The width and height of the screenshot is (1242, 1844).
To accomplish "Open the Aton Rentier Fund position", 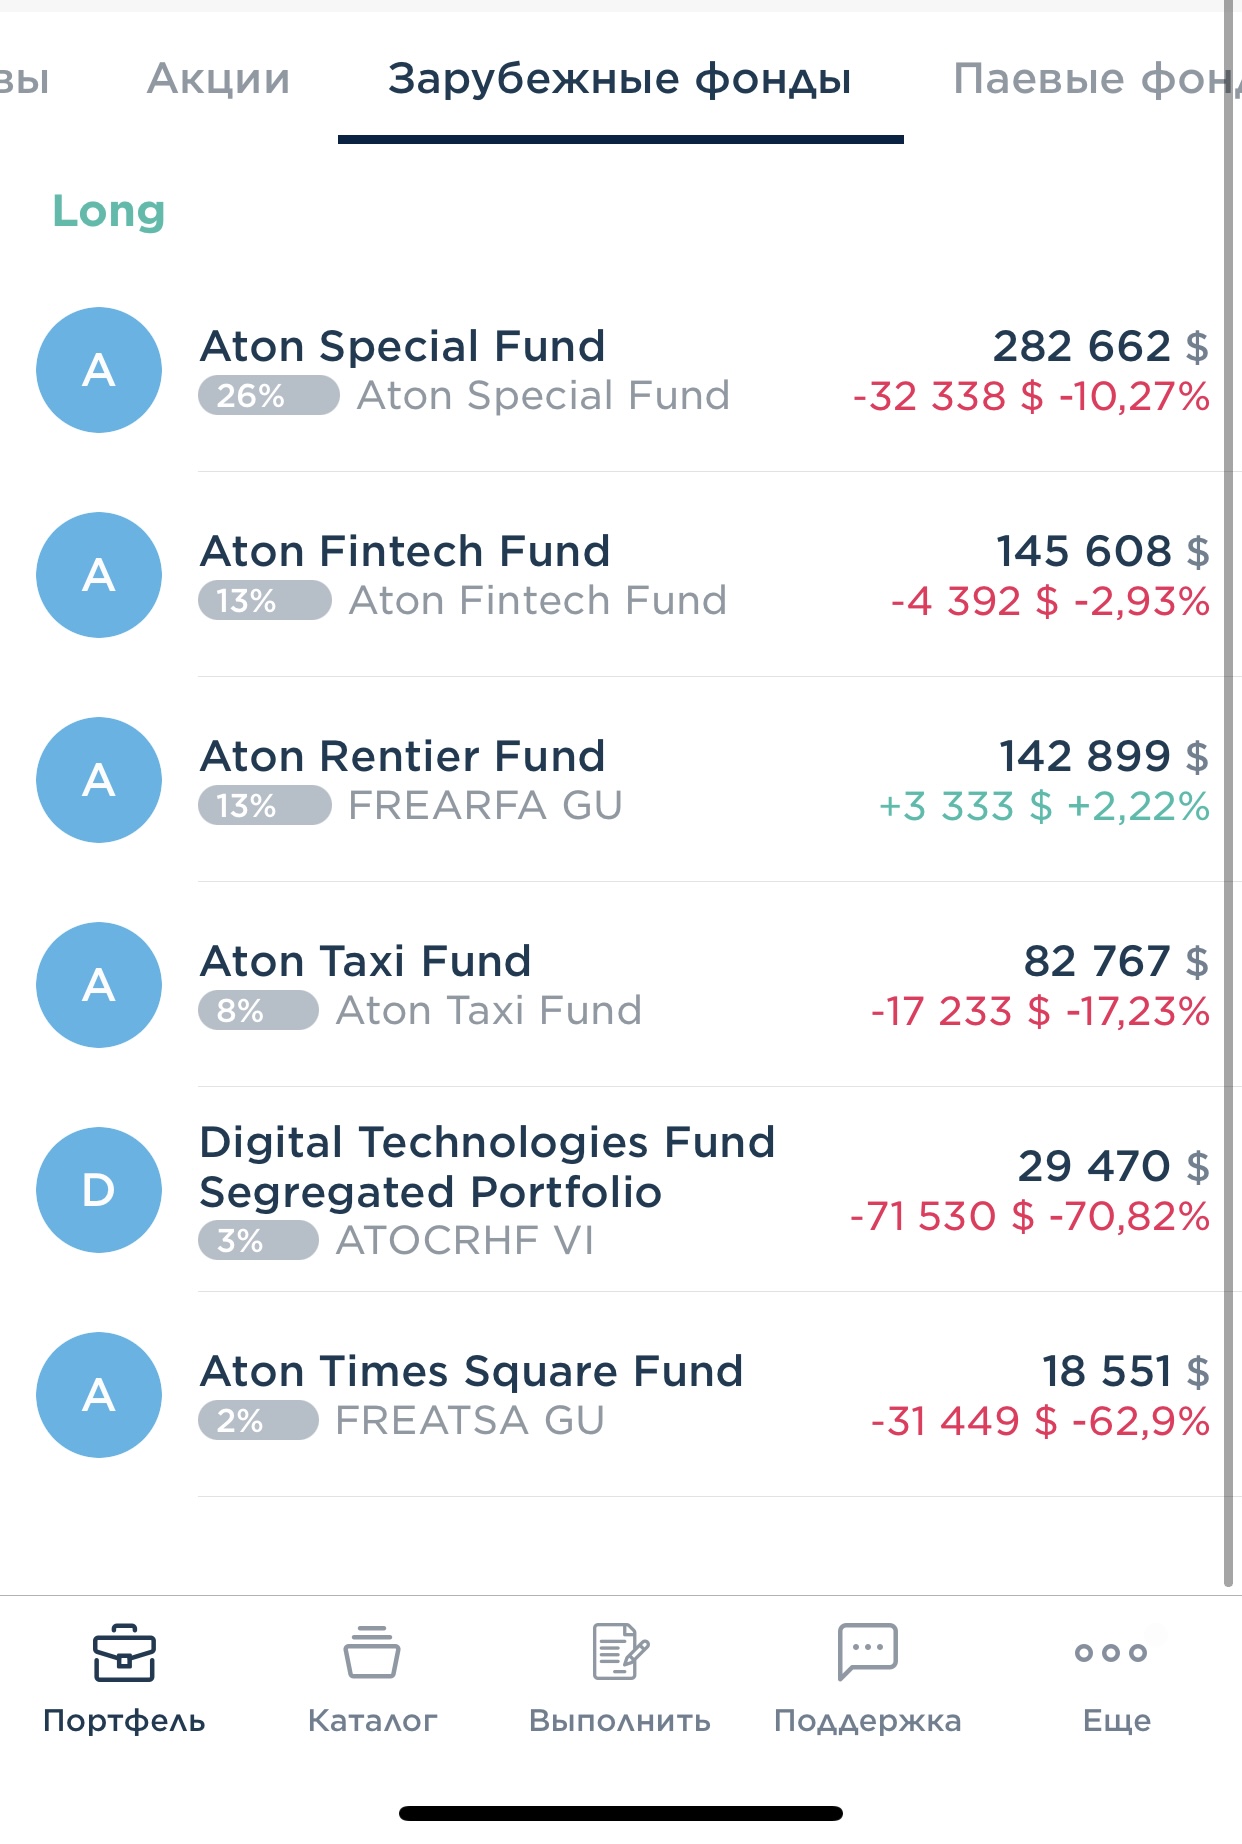I will 621,780.
